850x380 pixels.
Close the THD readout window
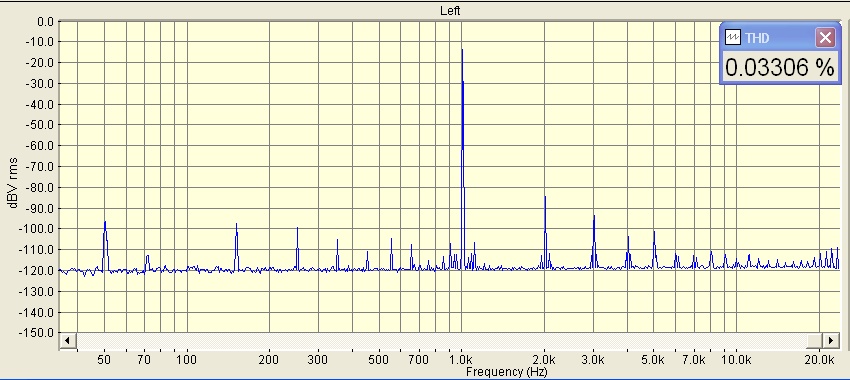(825, 37)
